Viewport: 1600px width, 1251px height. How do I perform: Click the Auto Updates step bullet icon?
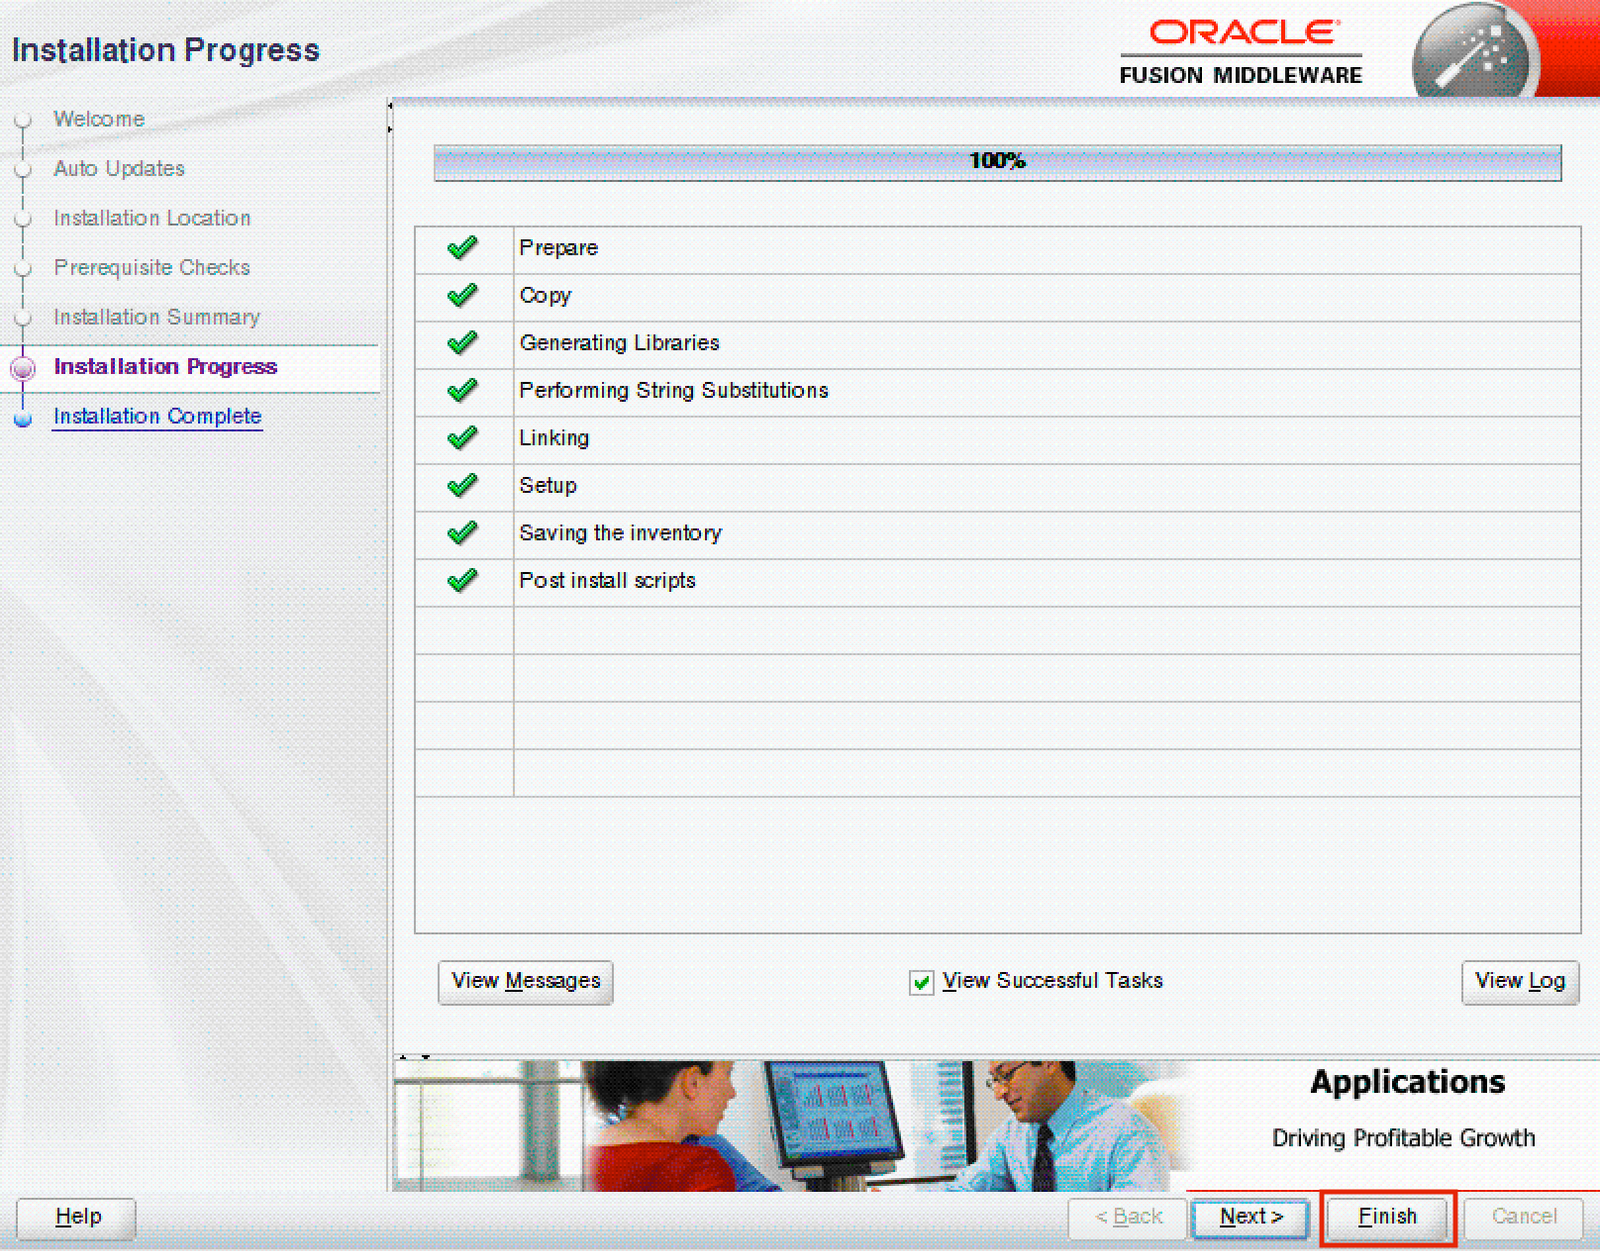click(23, 170)
